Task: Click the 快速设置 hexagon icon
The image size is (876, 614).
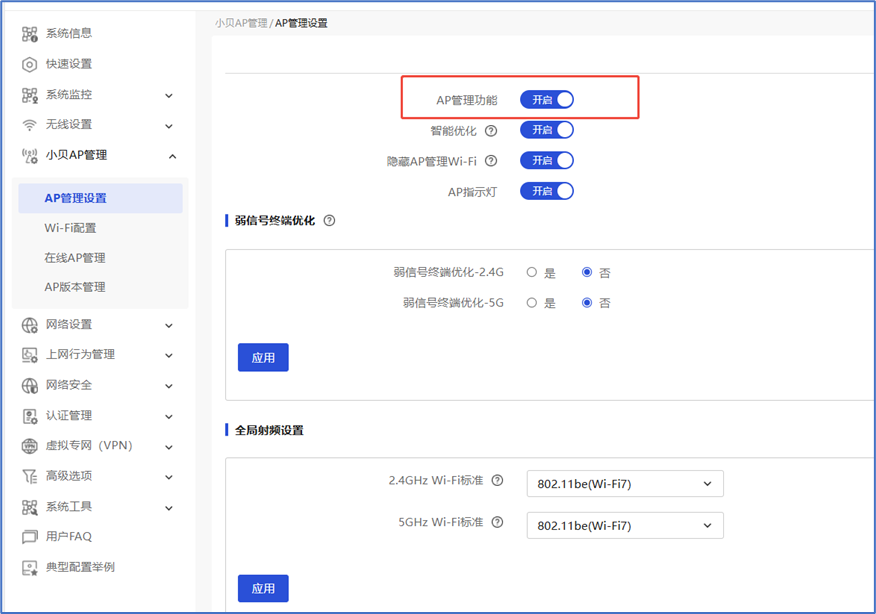Action: (30, 64)
